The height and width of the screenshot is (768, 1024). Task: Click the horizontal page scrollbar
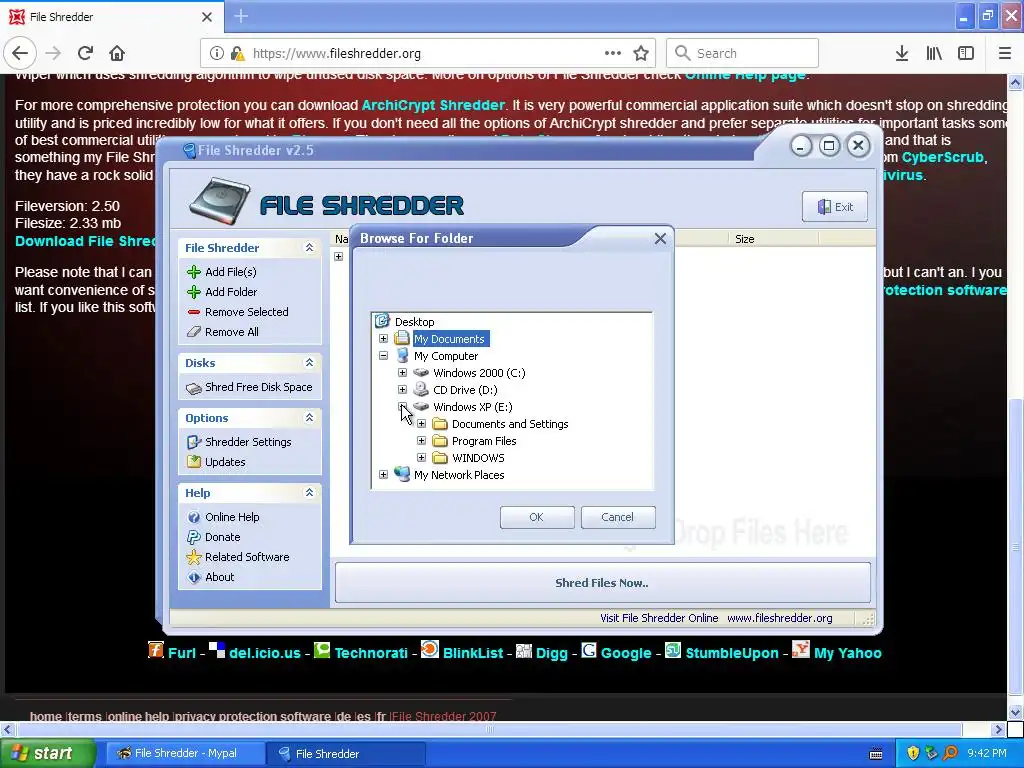click(488, 729)
